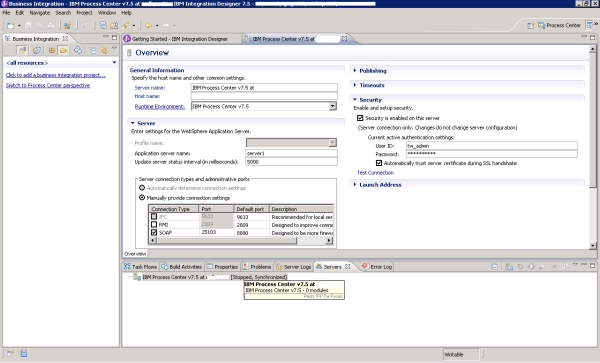Click the blue hexagon icon in Business Integration toolbar
The image size is (600, 363).
(x=78, y=50)
